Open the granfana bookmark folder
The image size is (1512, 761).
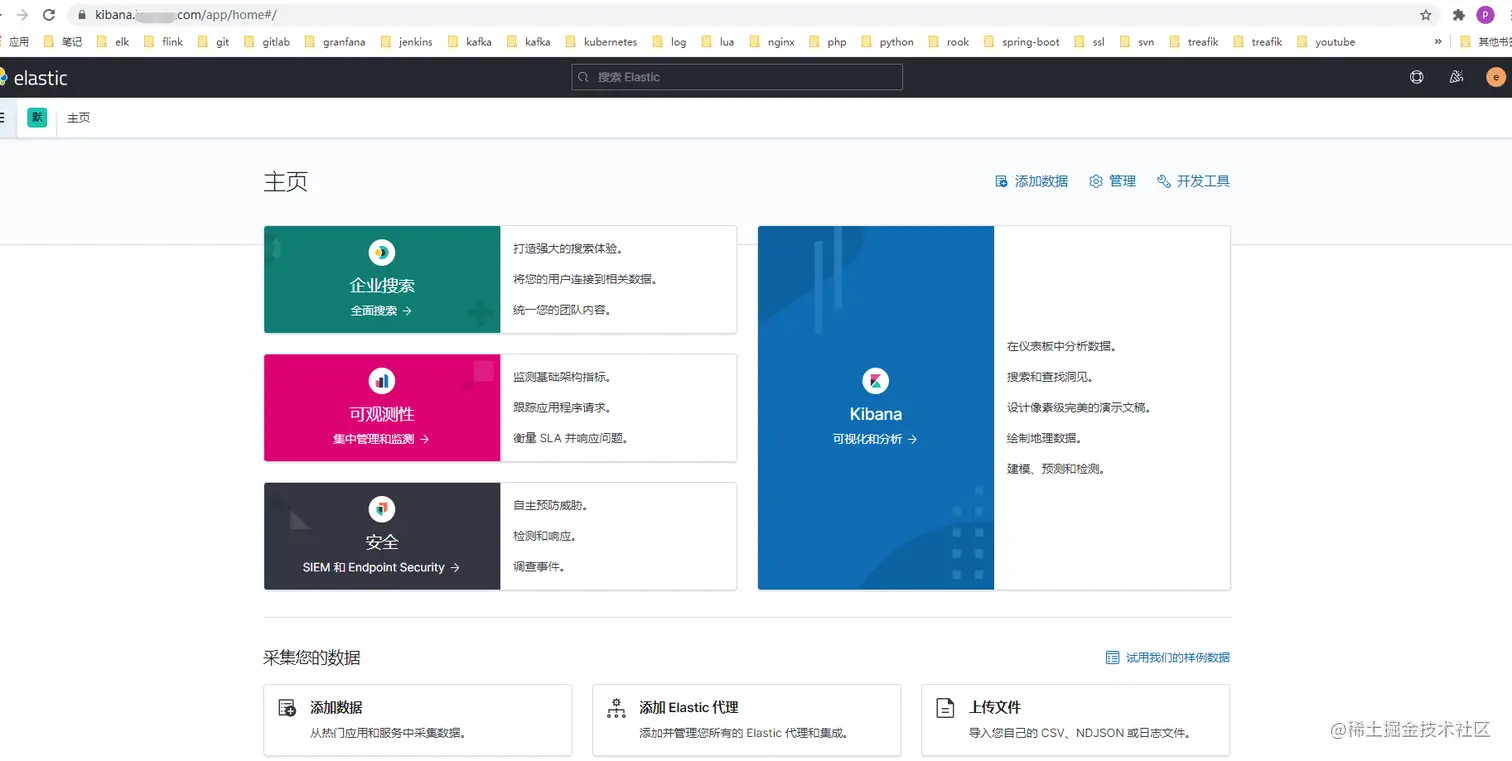(x=335, y=42)
